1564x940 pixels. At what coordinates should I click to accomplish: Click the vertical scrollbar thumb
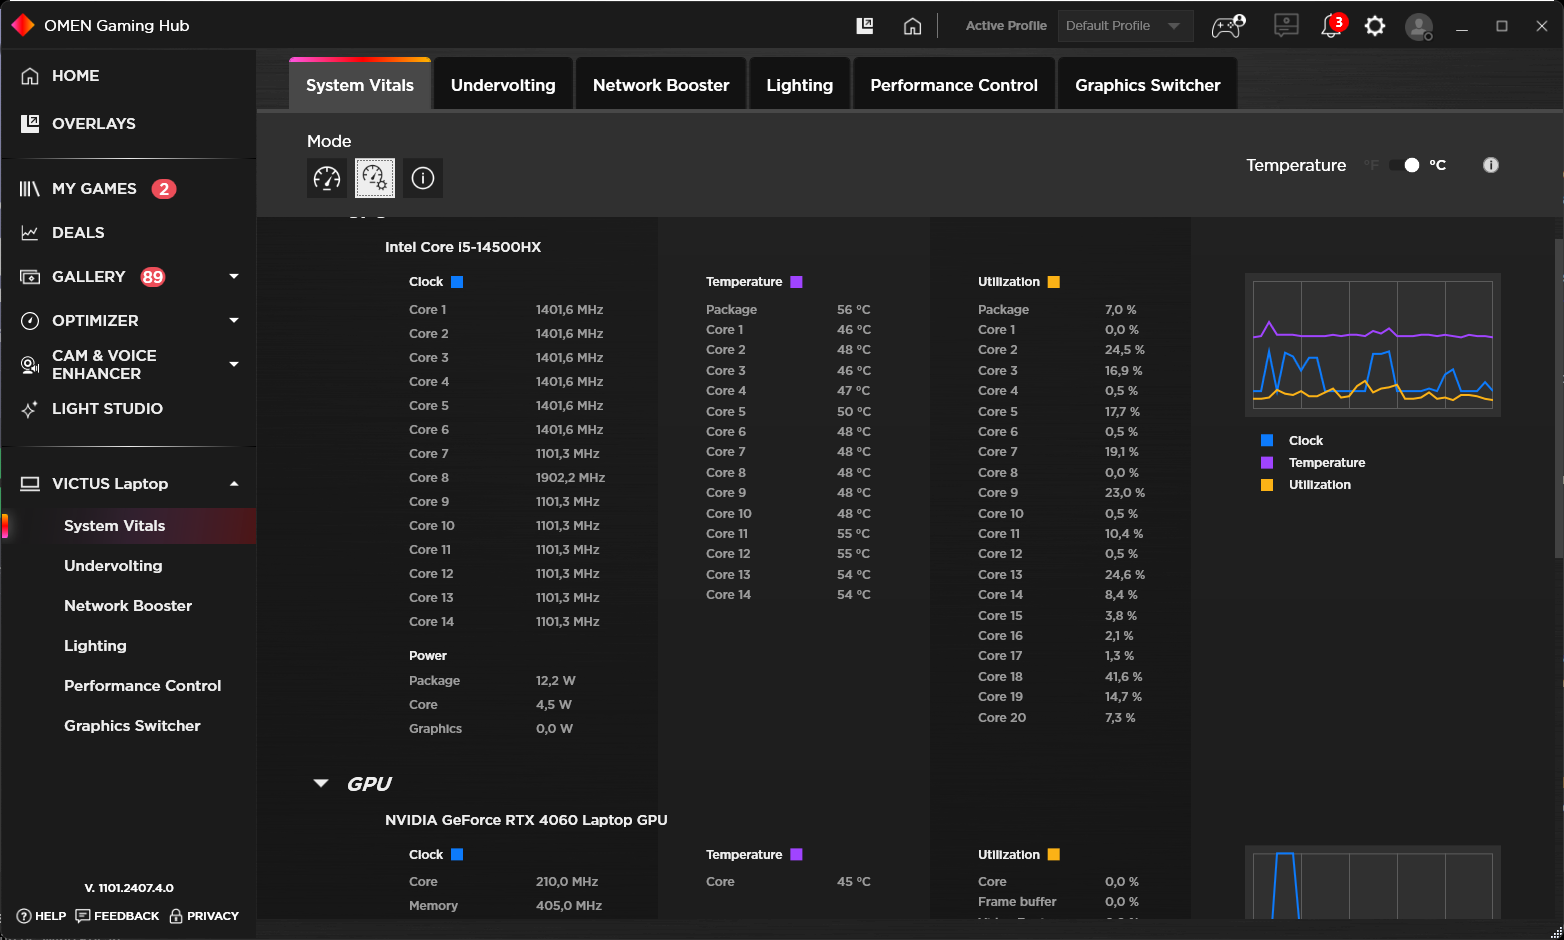point(1558,398)
